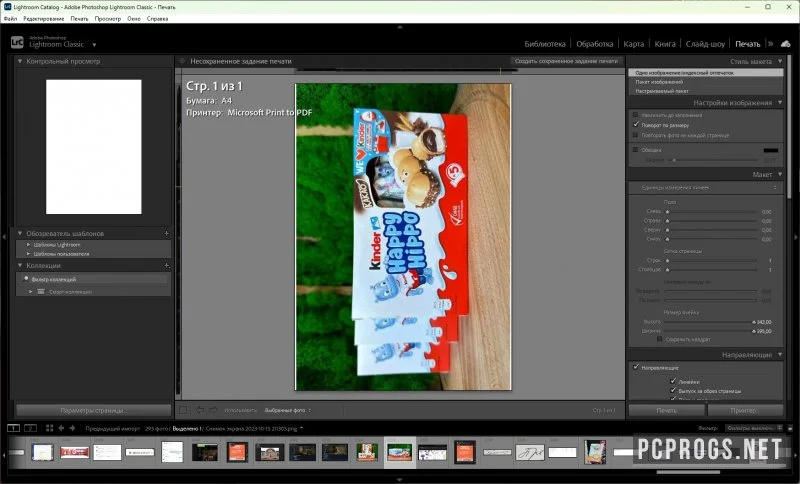Go forward using filmstrip right arrow
The width and height of the screenshot is (800, 484).
click(x=72, y=428)
